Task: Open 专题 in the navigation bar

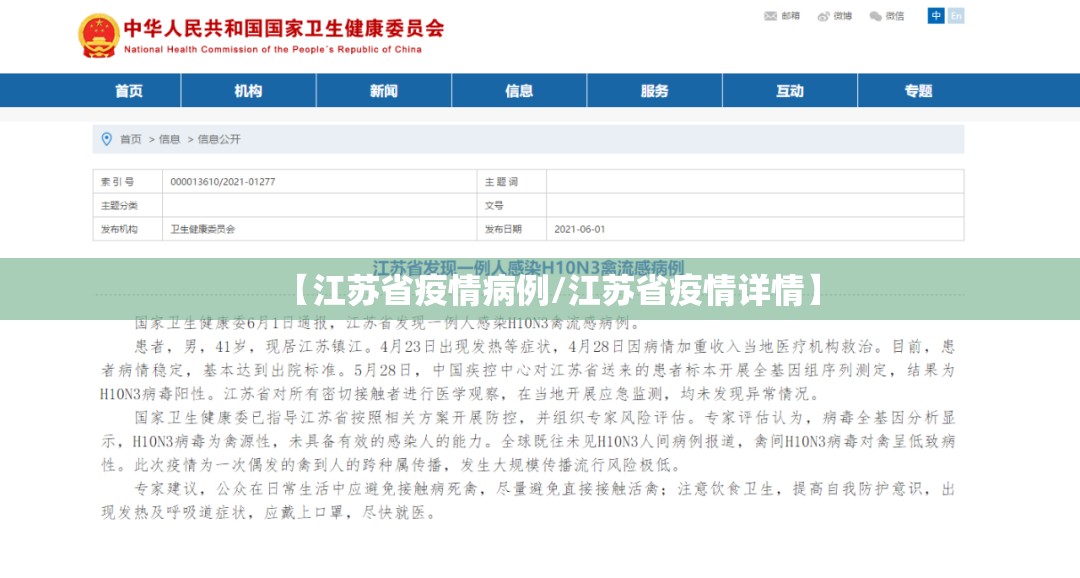Action: 918,91
